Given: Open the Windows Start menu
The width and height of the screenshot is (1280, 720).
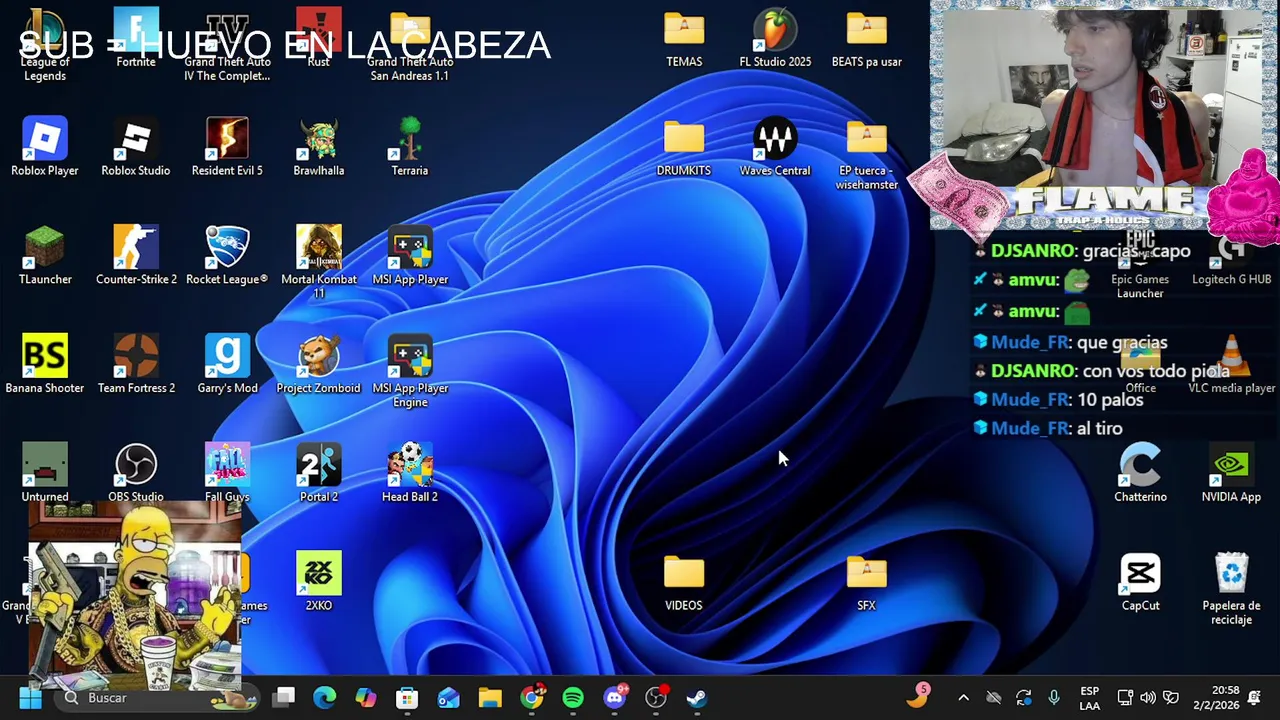Looking at the screenshot, I should tap(30, 698).
